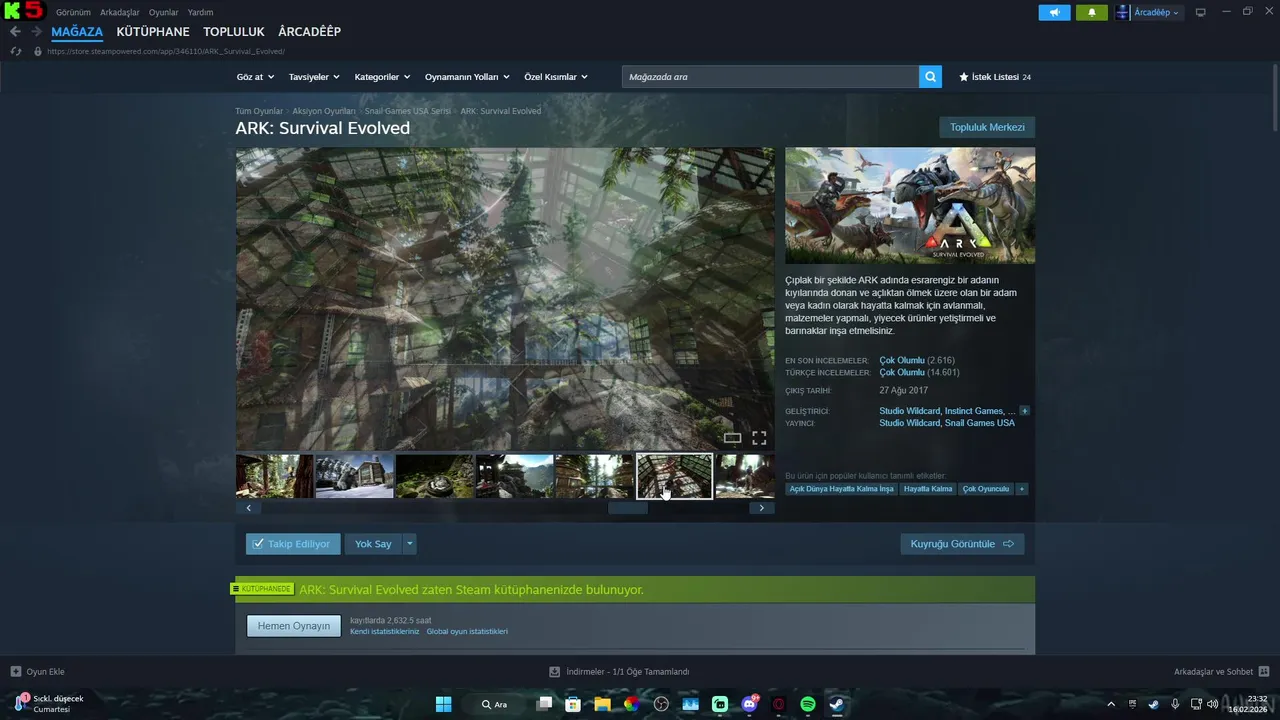Click the Oyun Ekle plus icon

point(15,672)
